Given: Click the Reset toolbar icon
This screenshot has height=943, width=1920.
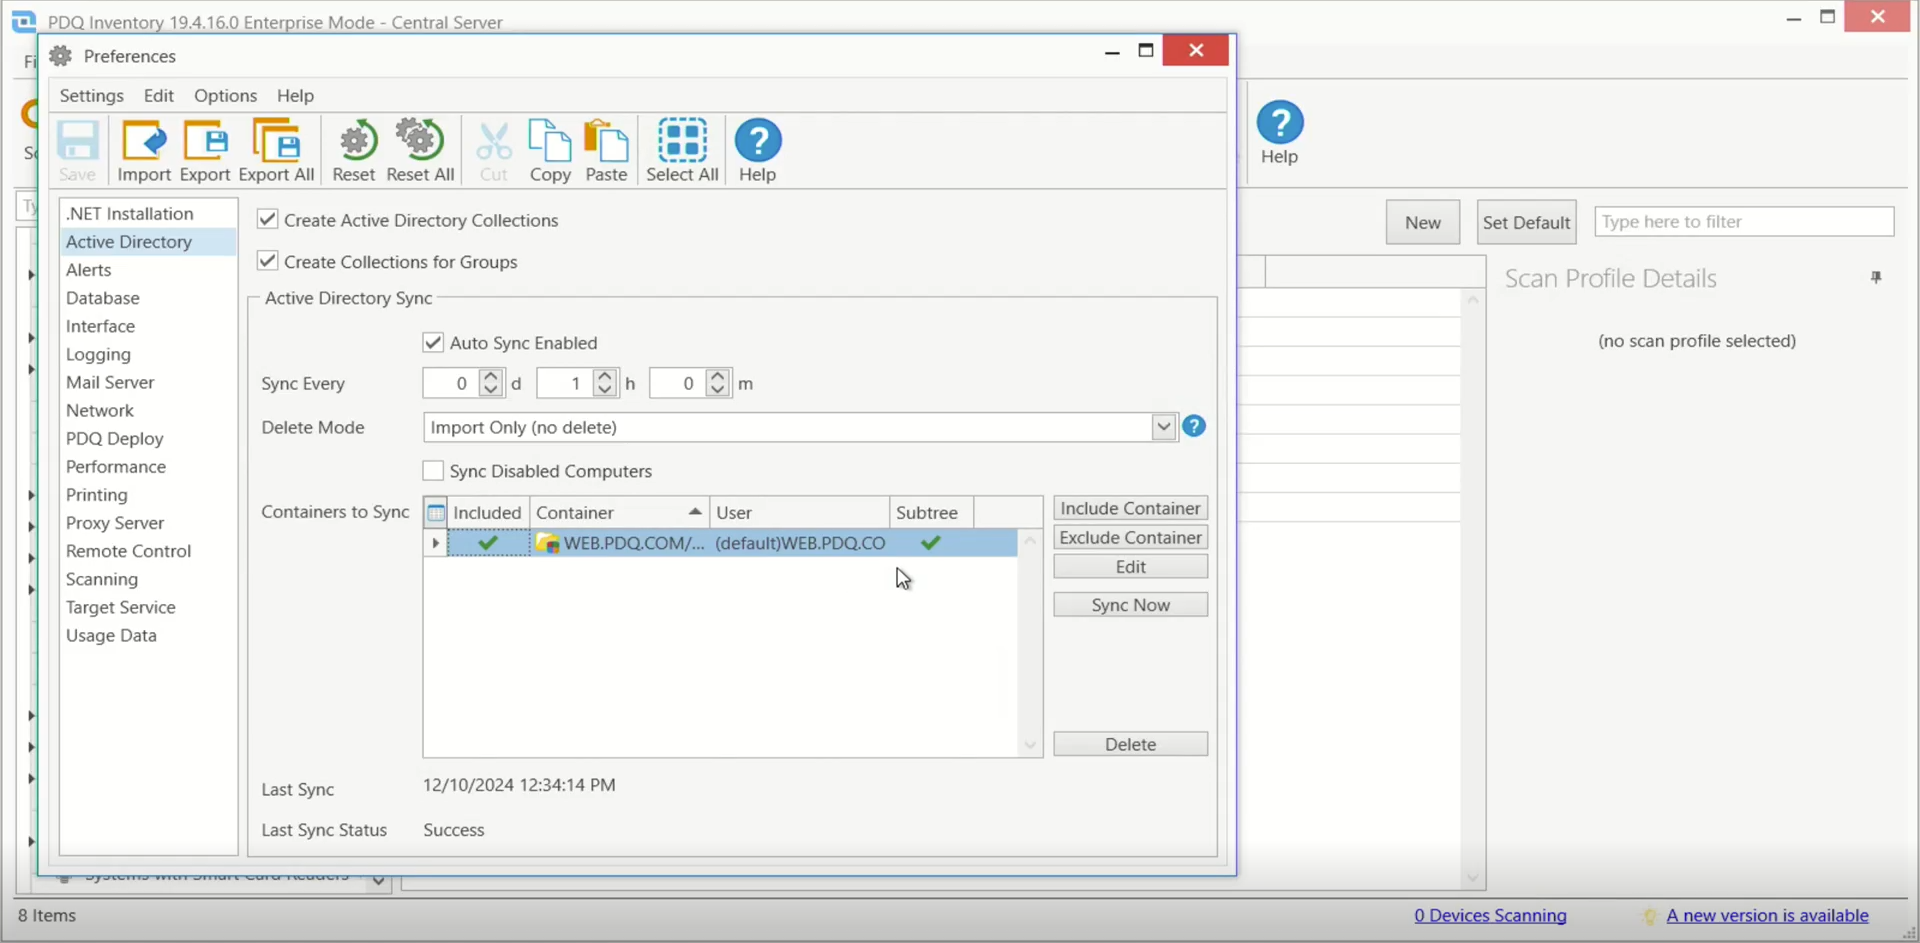Looking at the screenshot, I should click(354, 151).
